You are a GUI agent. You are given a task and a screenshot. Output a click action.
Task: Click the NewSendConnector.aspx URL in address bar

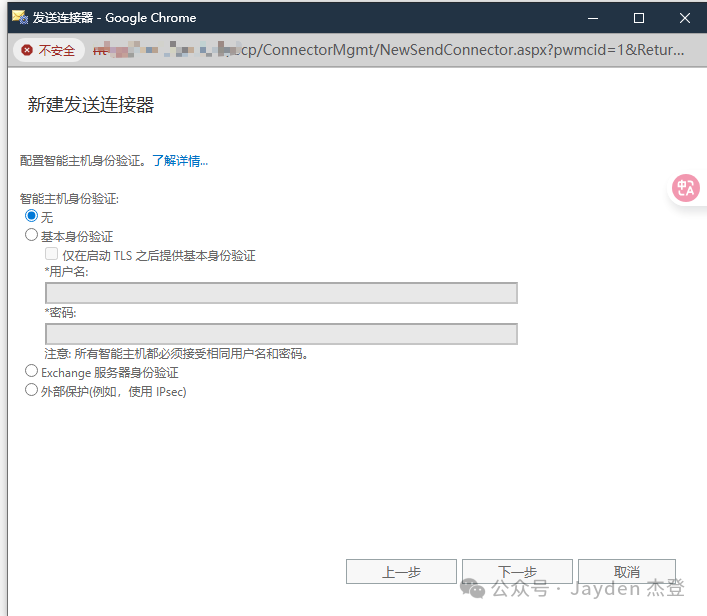coord(460,50)
